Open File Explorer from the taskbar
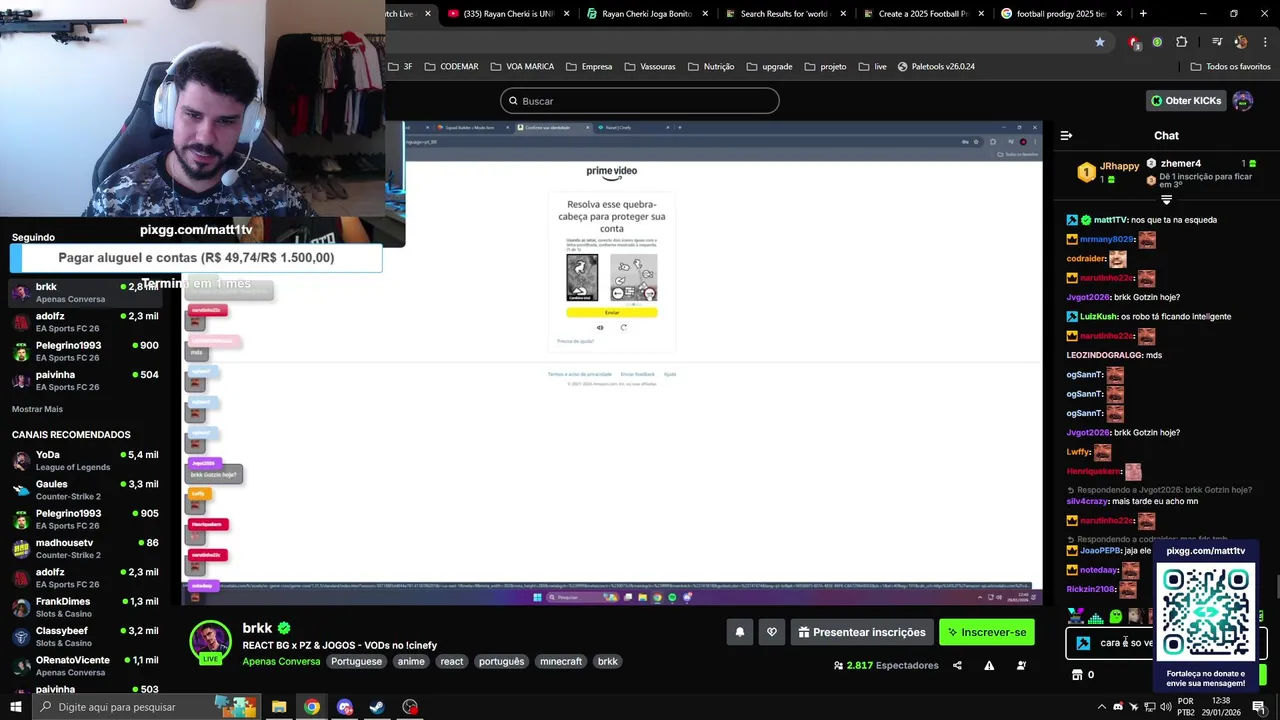This screenshot has height=720, width=1280. (x=279, y=707)
